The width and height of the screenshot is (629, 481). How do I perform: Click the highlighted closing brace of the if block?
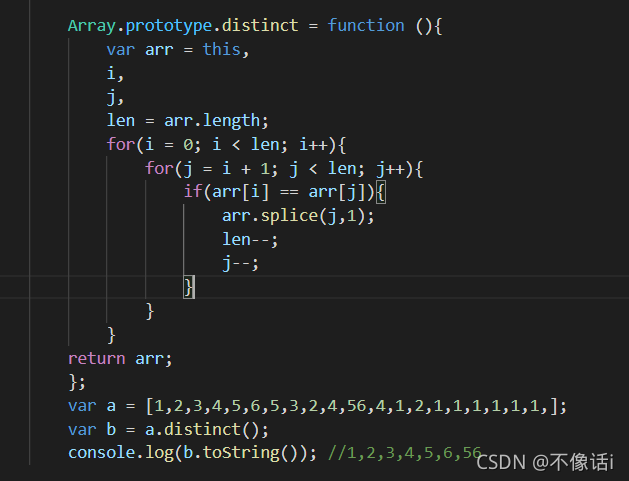coord(189,287)
